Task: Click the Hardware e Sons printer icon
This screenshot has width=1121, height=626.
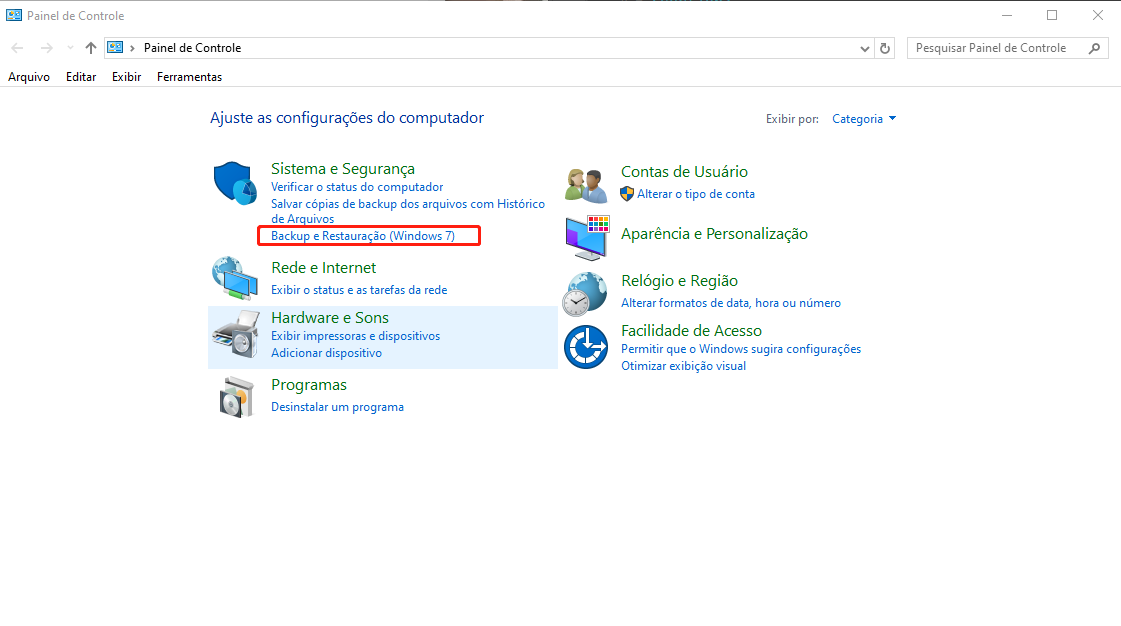Action: coord(234,332)
